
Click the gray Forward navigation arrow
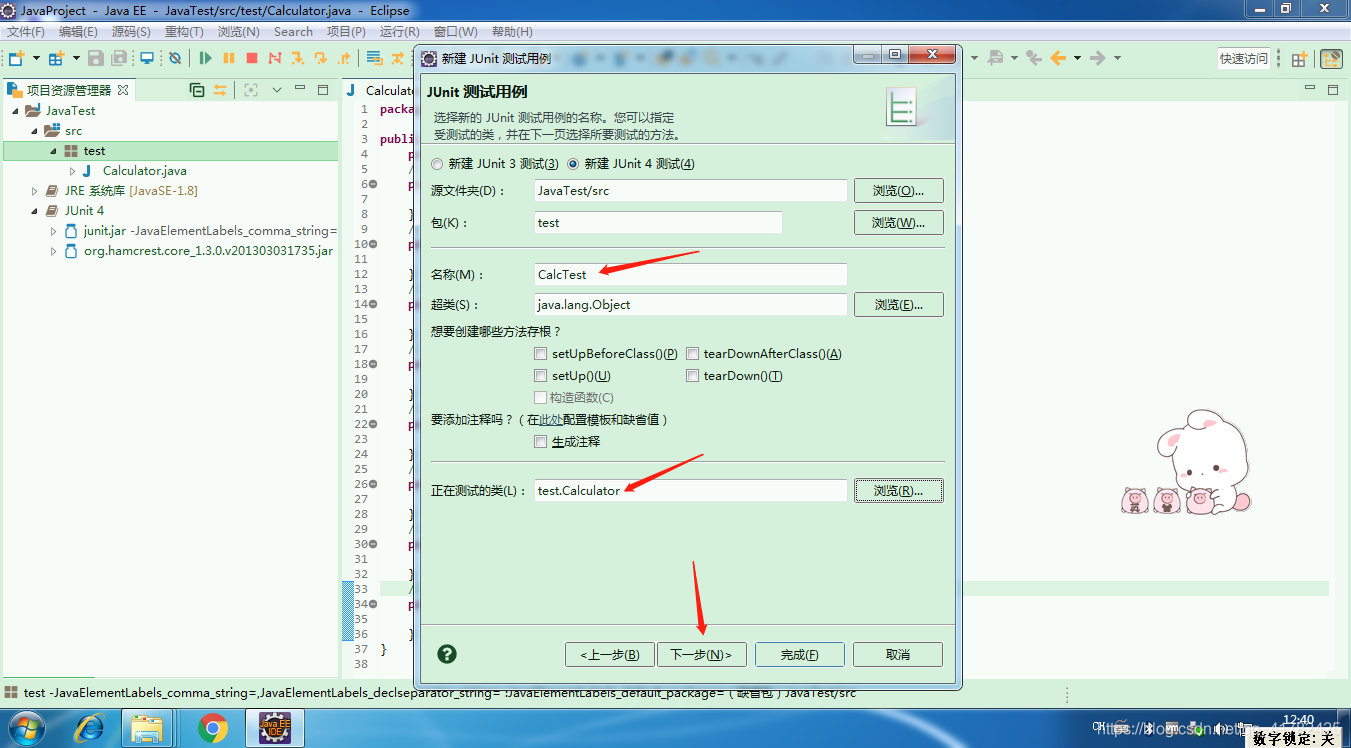point(1097,58)
